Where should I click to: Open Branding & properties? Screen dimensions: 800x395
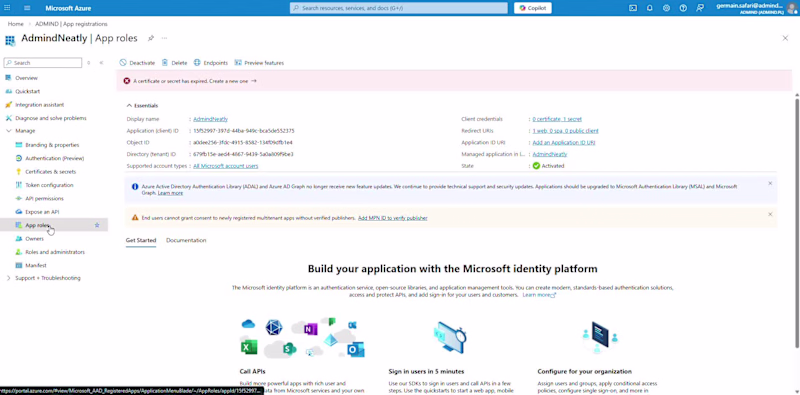pos(52,145)
